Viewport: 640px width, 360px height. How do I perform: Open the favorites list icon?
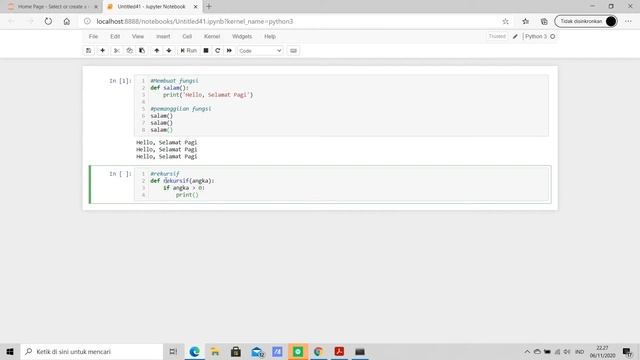click(525, 21)
